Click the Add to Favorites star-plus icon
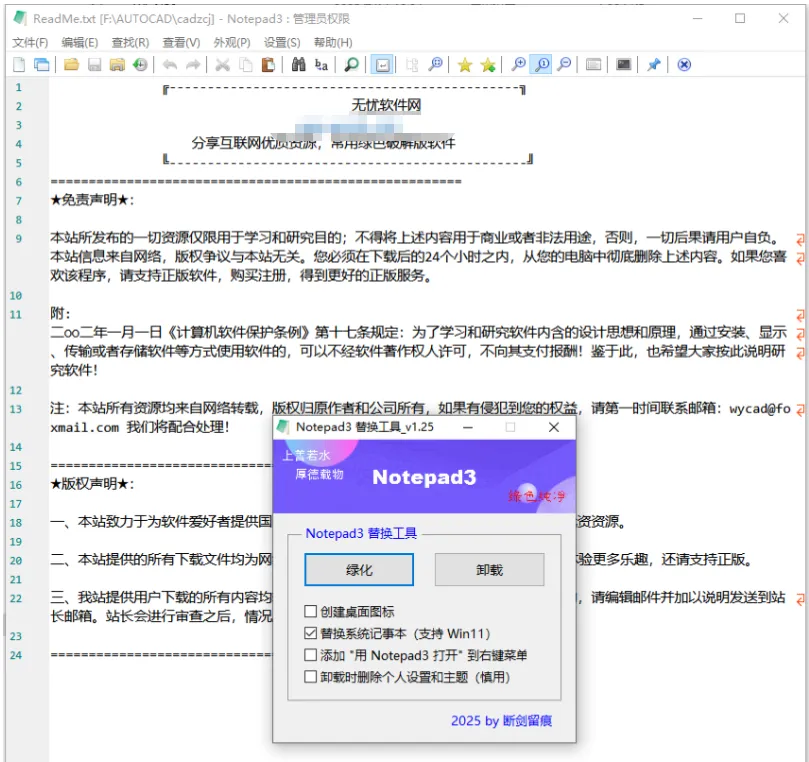This screenshot has height=762, width=809. [x=488, y=64]
